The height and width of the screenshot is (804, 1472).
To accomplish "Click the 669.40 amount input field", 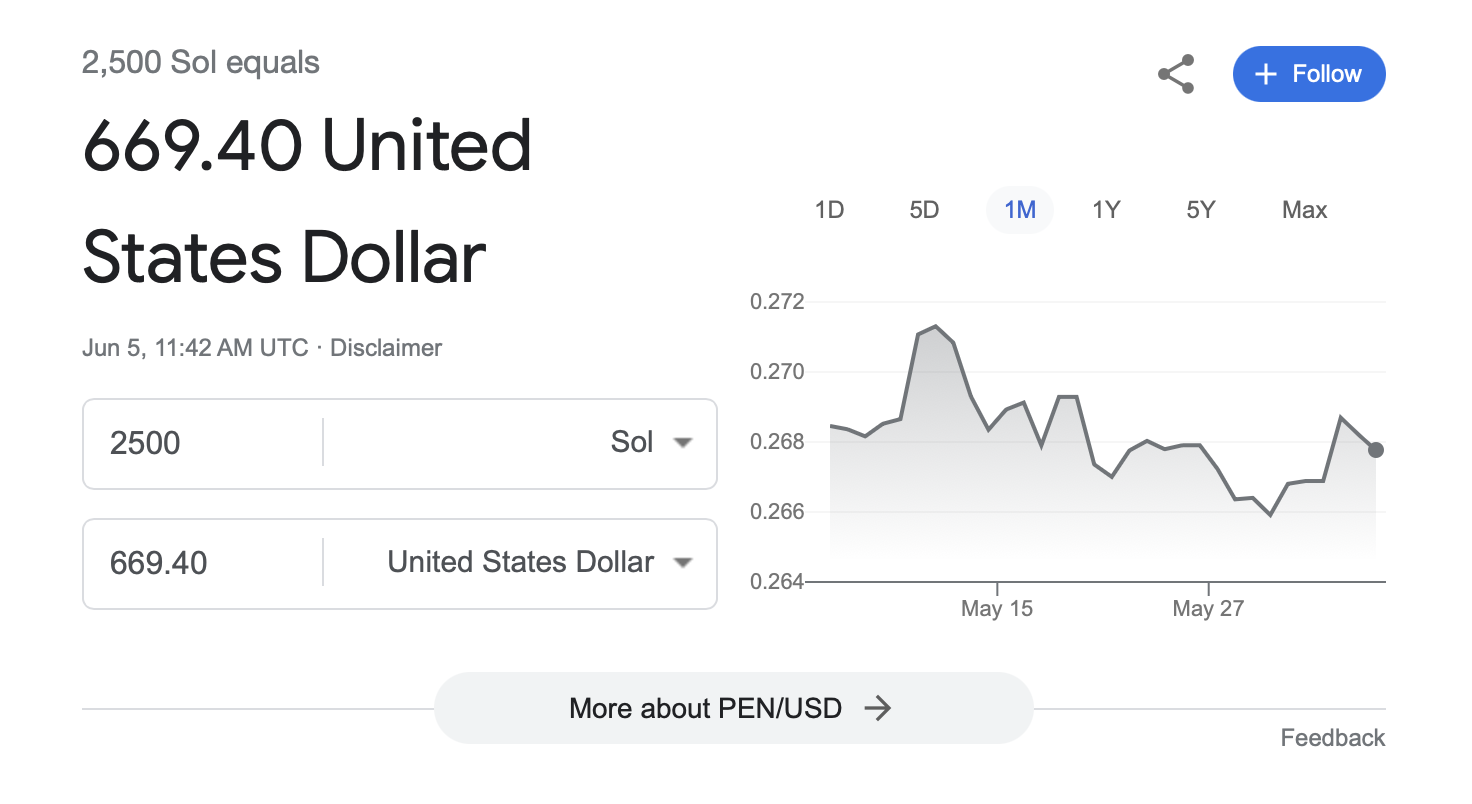I will coord(203,563).
